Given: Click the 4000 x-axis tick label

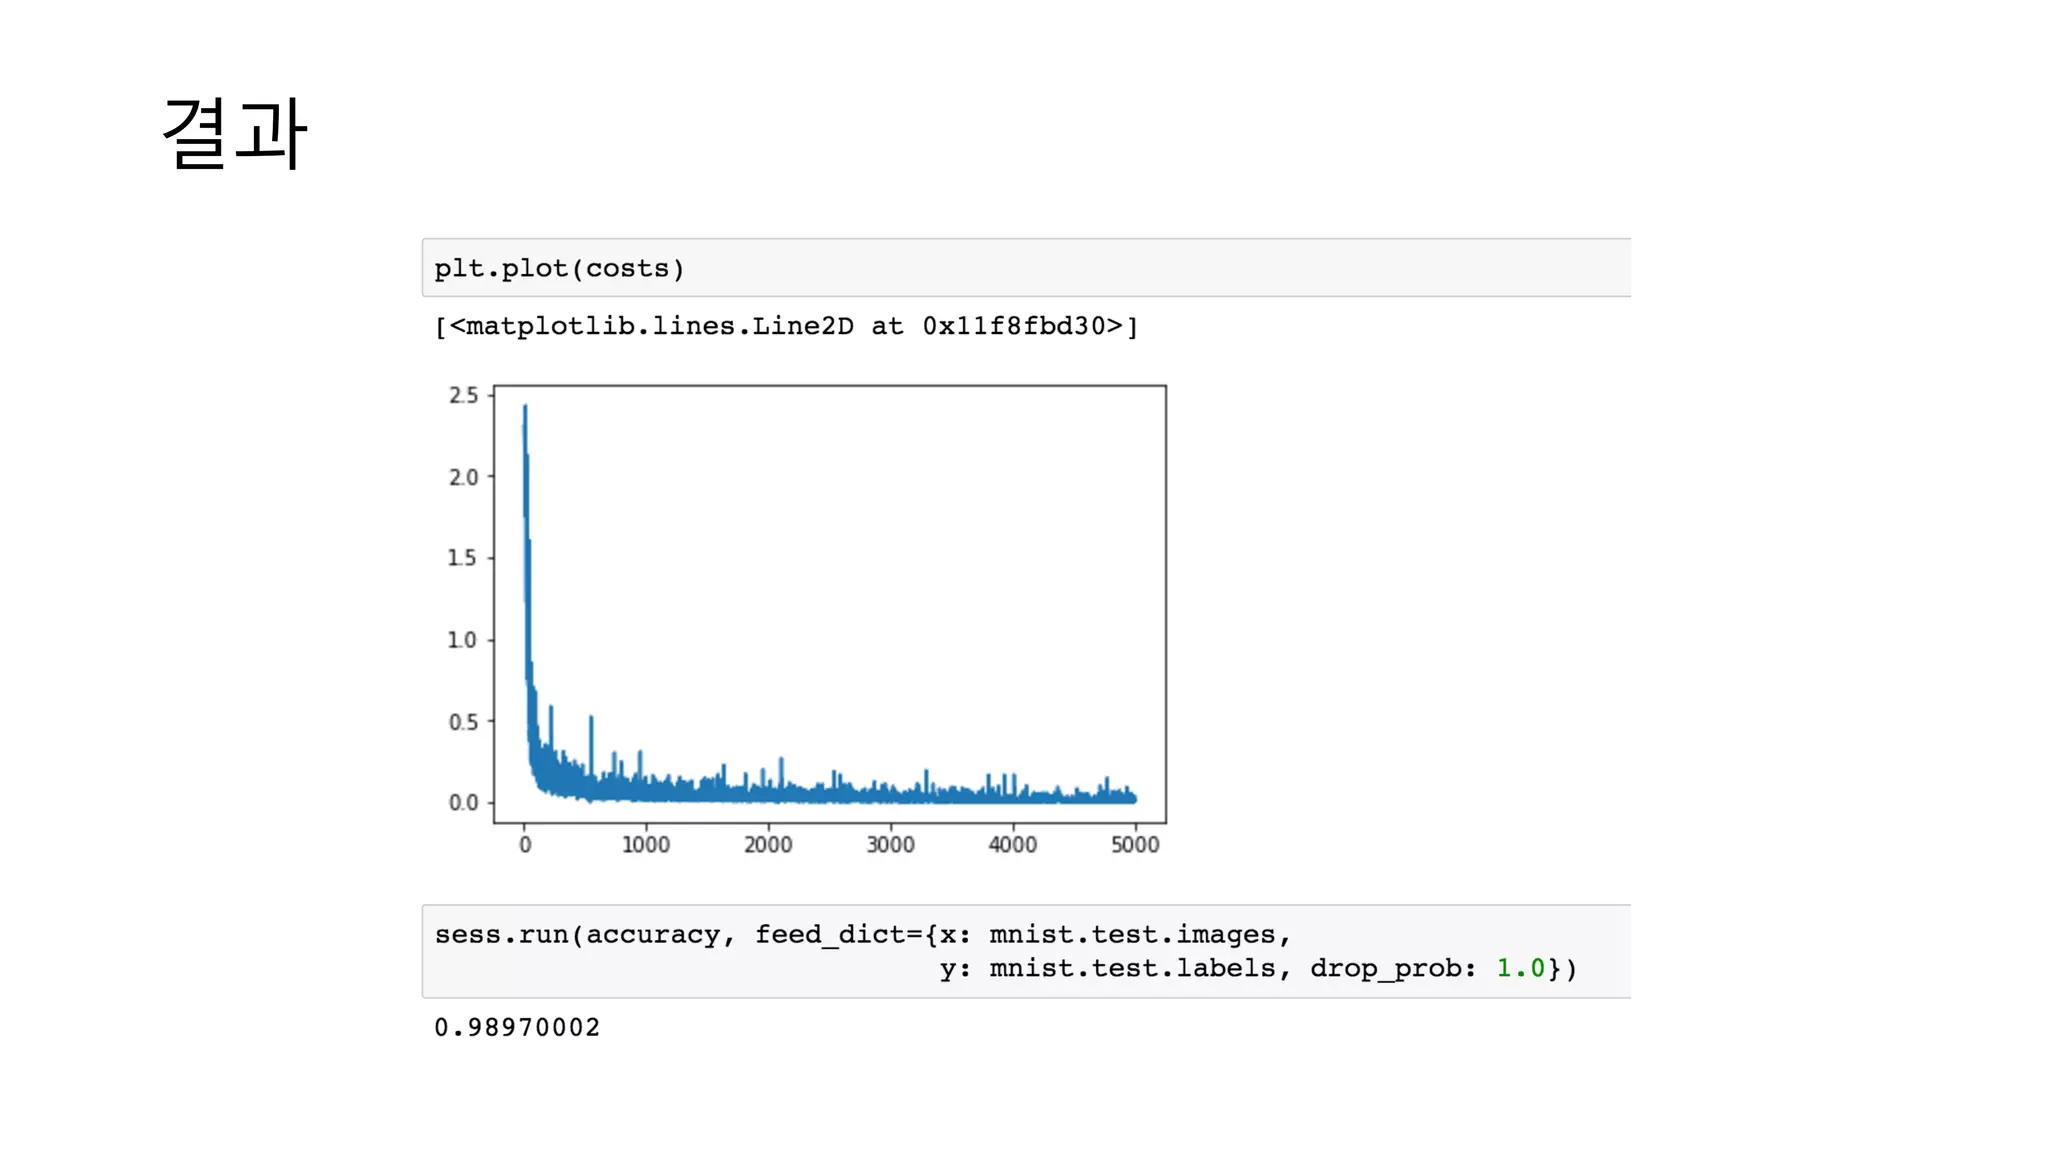Looking at the screenshot, I should click(1012, 845).
